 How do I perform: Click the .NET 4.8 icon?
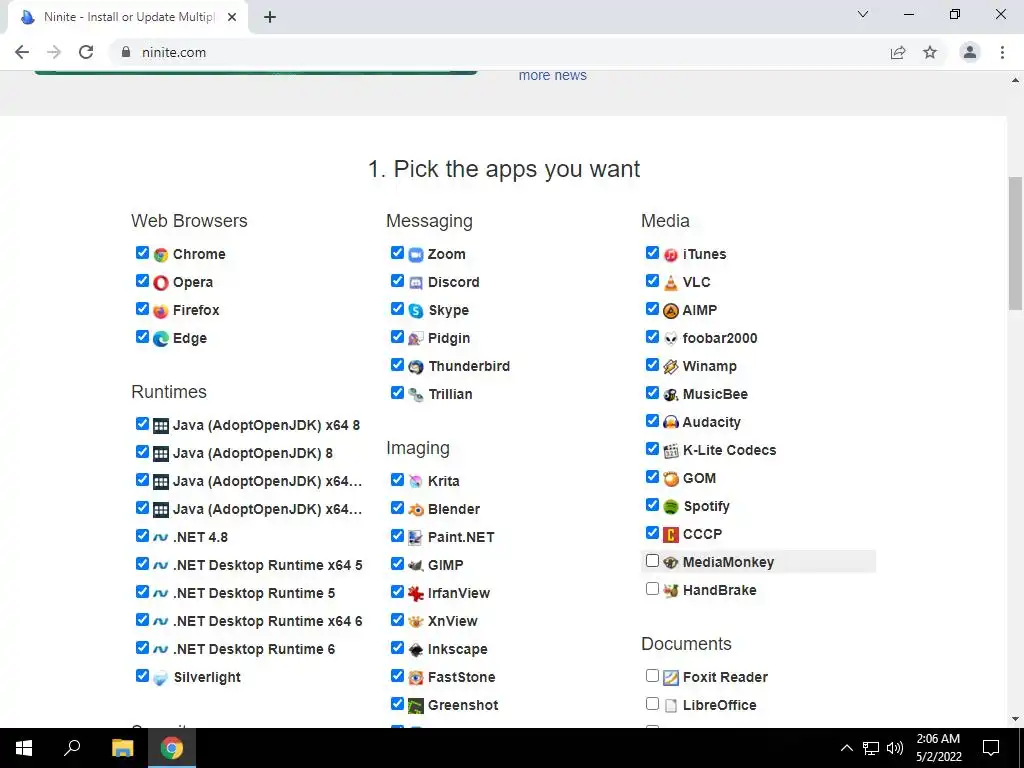(x=161, y=537)
